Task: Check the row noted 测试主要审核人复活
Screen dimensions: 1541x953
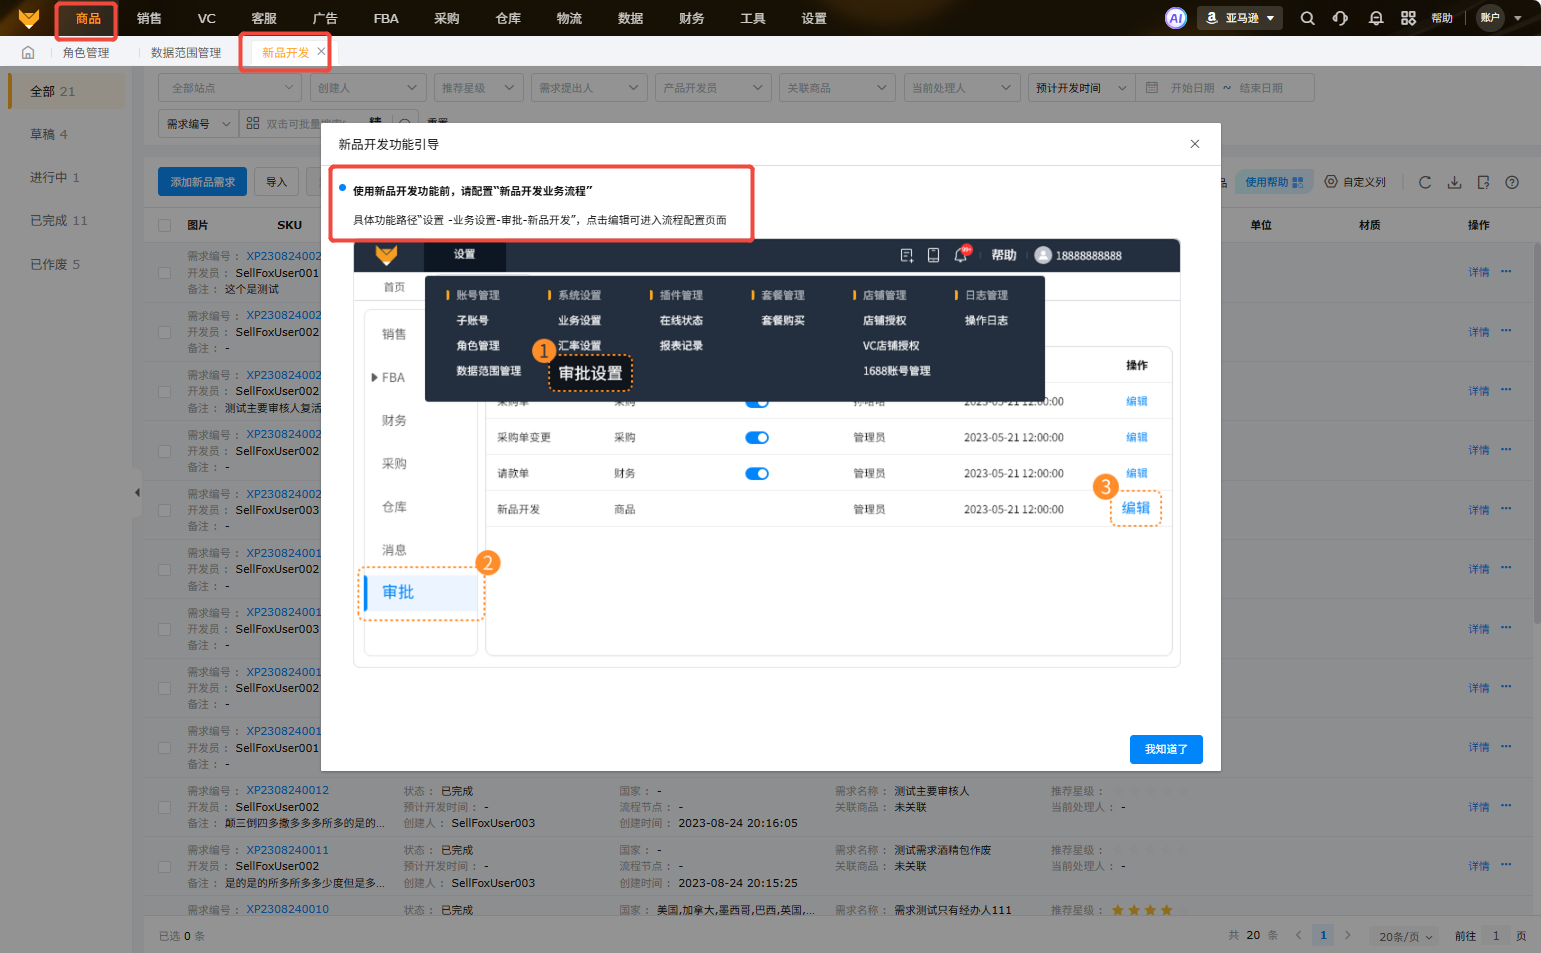Action: click(165, 391)
